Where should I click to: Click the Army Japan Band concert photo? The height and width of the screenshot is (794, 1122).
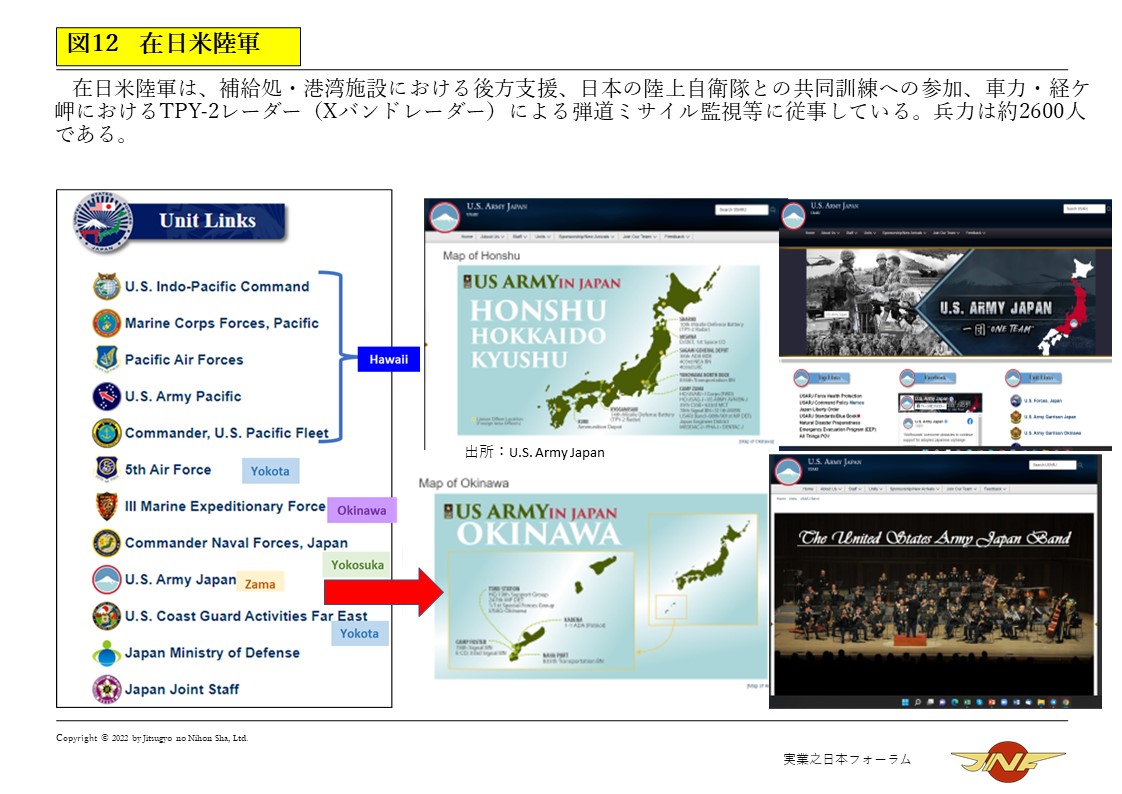[934, 604]
